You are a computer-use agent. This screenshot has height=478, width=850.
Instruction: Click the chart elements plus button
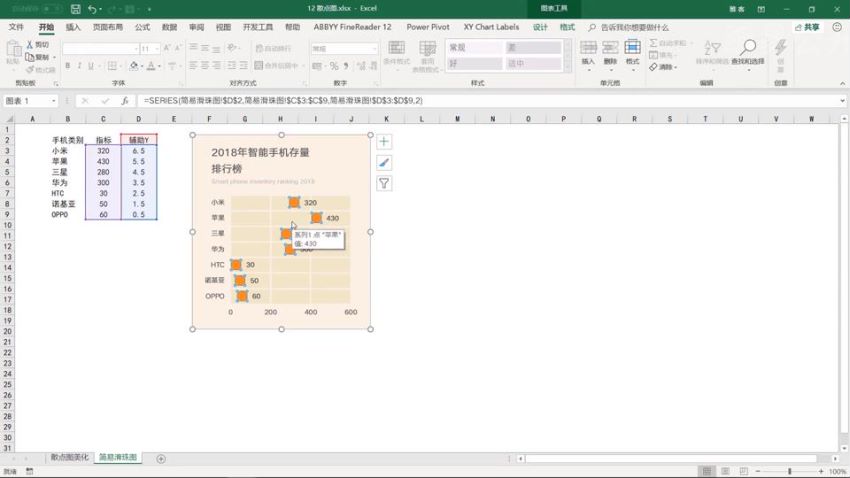(384, 142)
